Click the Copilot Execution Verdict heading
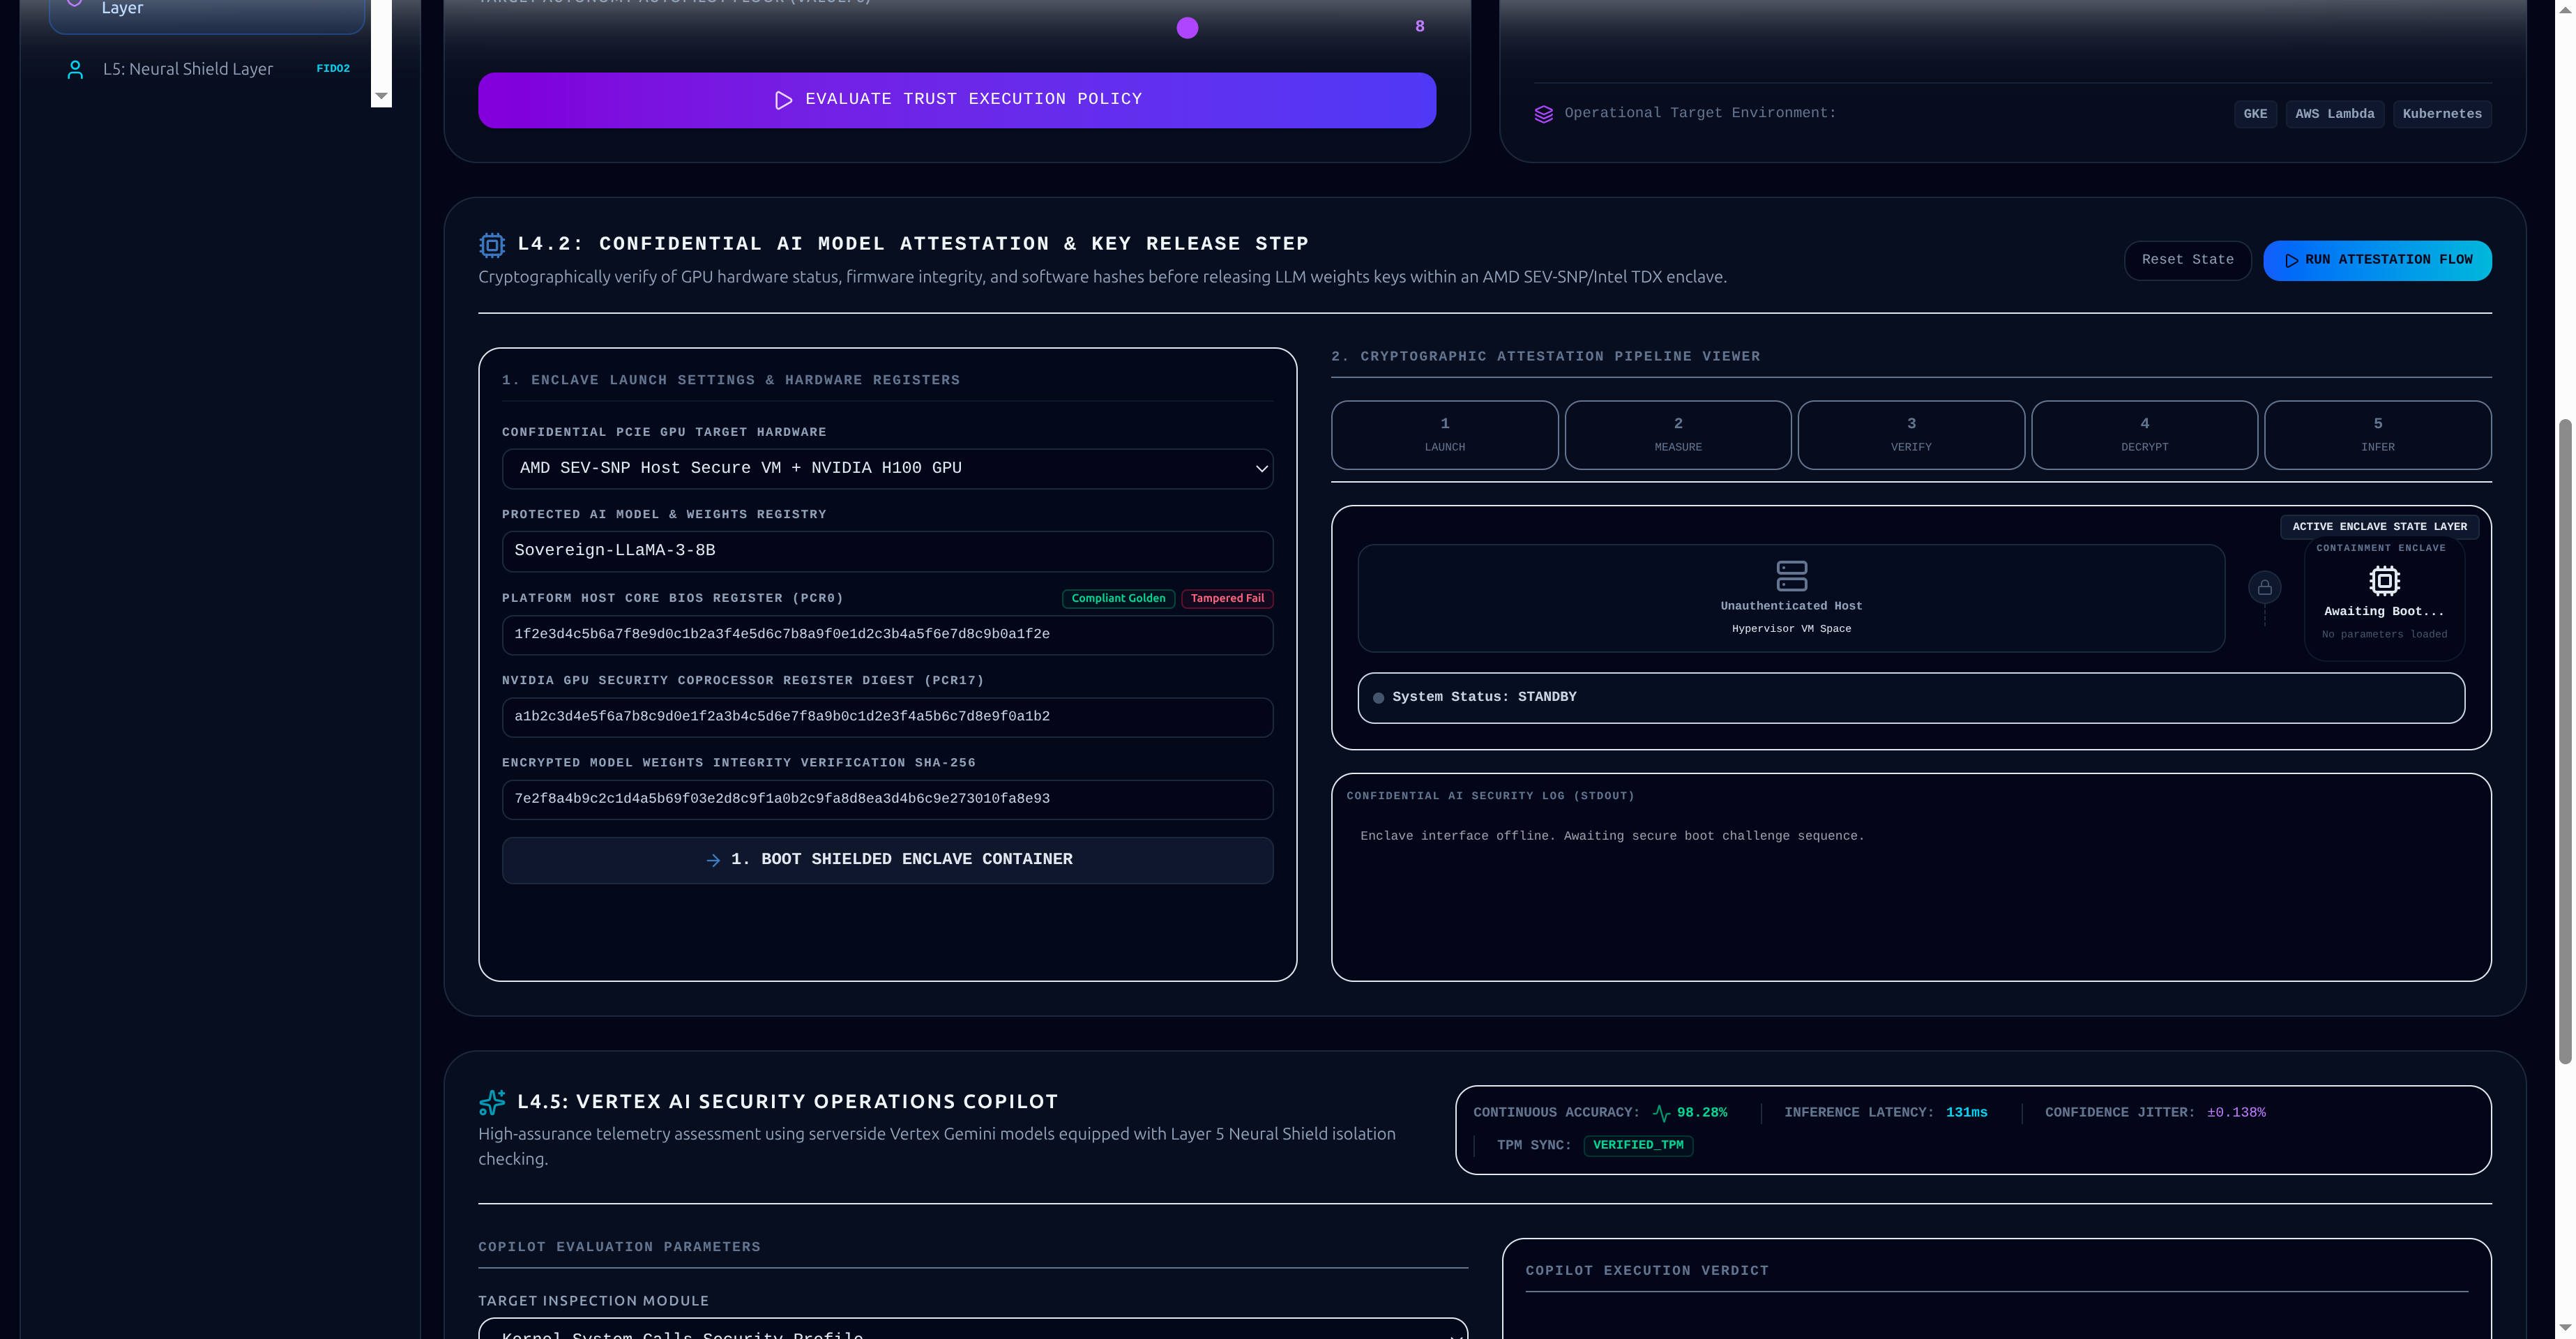 (1646, 1271)
